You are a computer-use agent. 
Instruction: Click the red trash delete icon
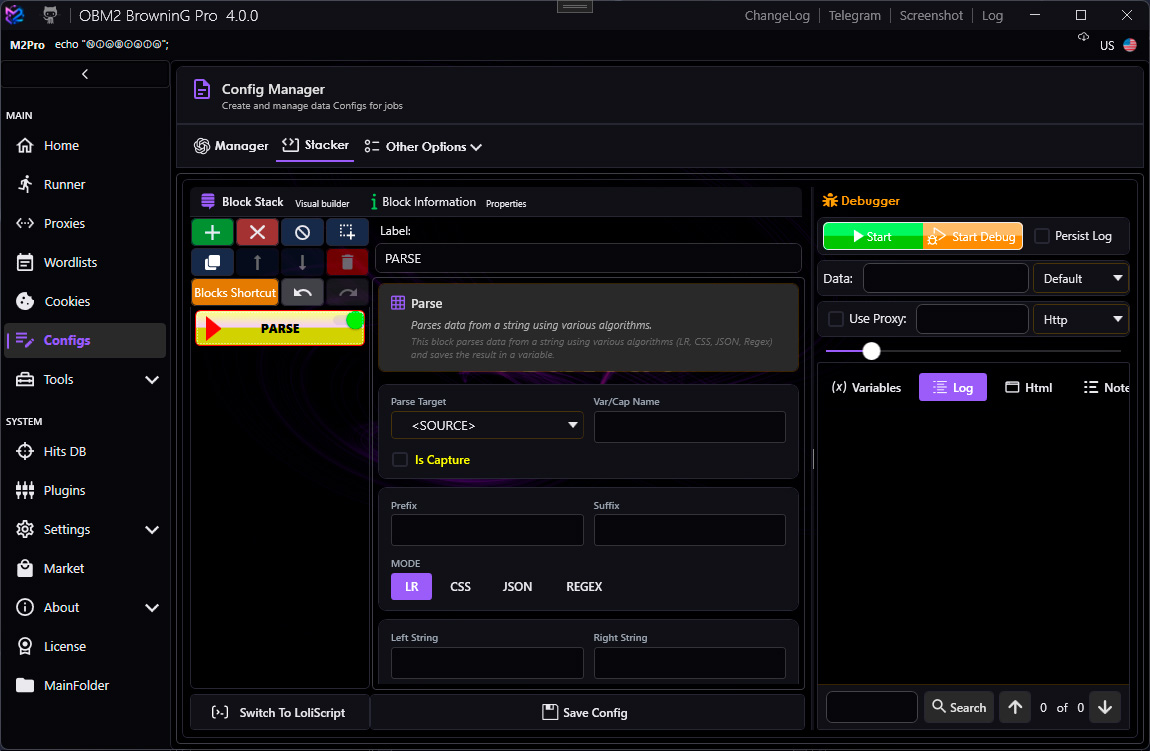(x=347, y=262)
